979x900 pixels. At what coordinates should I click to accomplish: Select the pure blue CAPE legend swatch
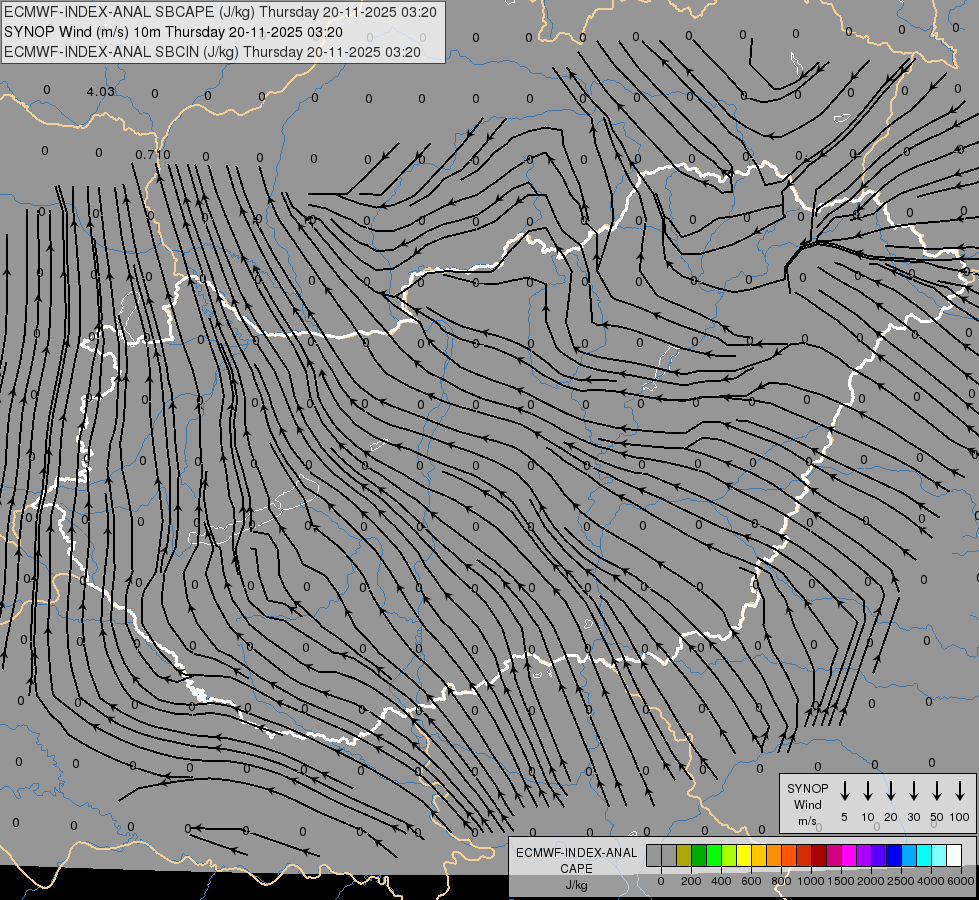894,855
